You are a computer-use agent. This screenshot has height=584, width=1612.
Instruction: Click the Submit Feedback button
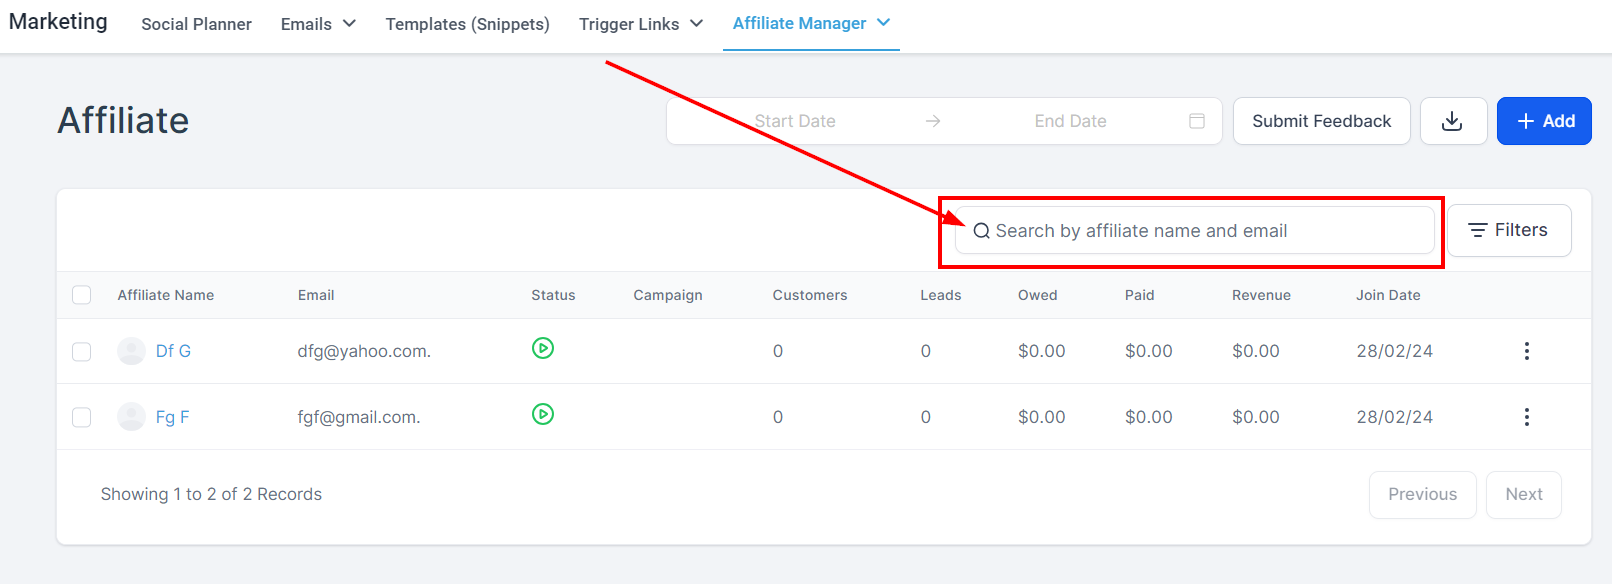[x=1321, y=121]
